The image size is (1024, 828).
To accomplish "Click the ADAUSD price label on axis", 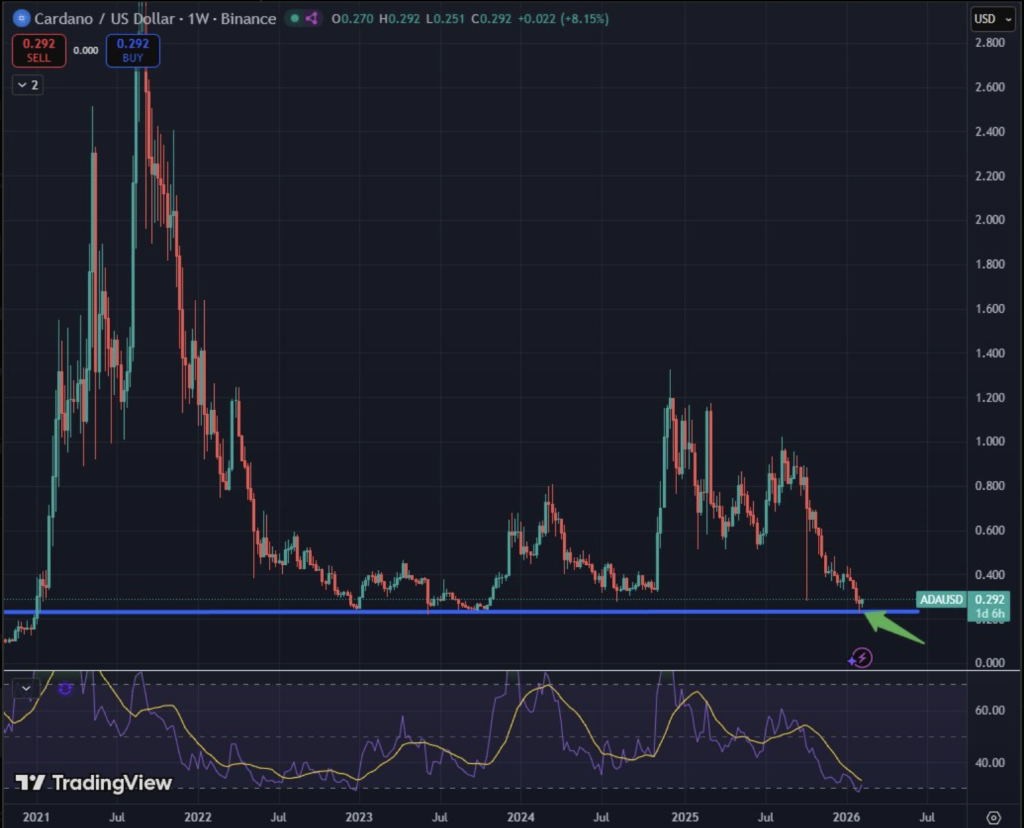I will 940,600.
